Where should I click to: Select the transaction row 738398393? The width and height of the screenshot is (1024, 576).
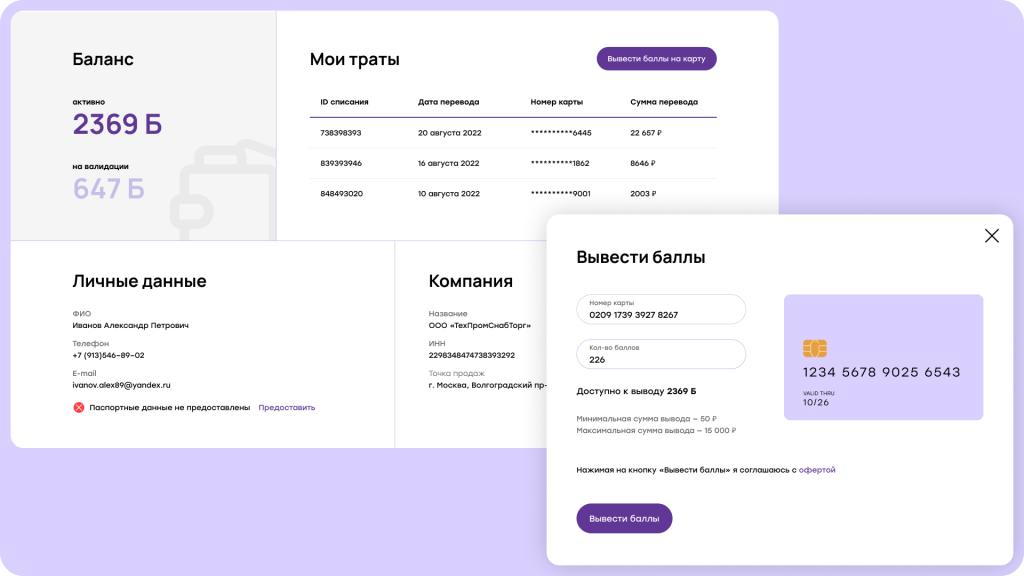[x=512, y=133]
